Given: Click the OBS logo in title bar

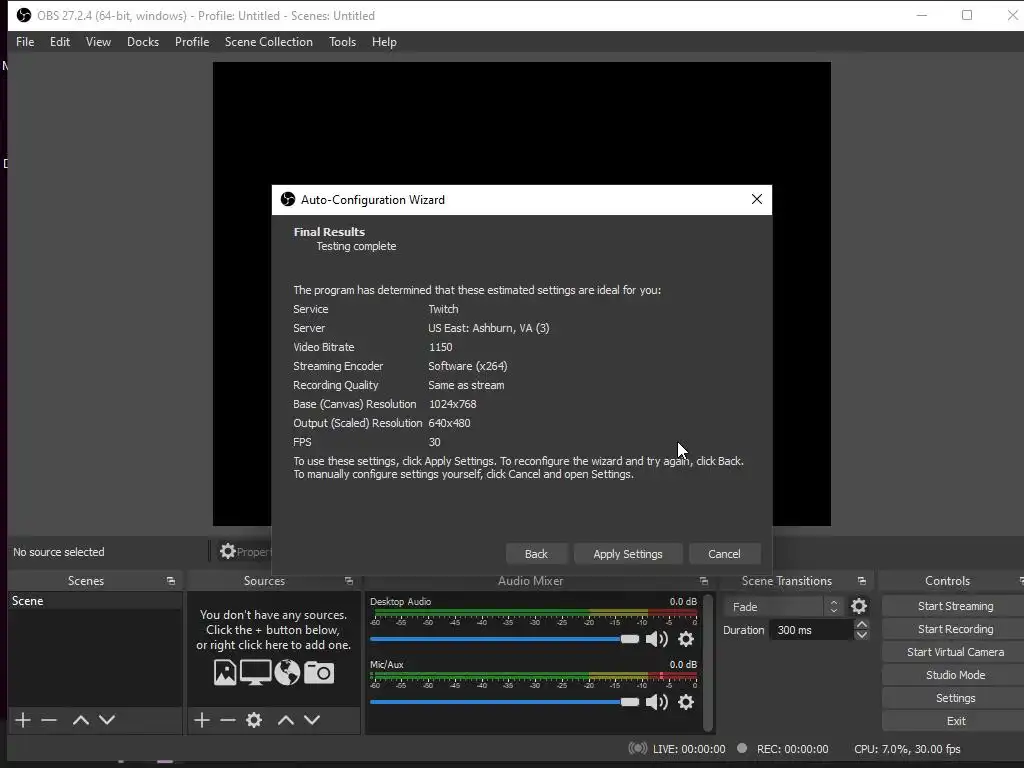Looking at the screenshot, I should pos(24,15).
